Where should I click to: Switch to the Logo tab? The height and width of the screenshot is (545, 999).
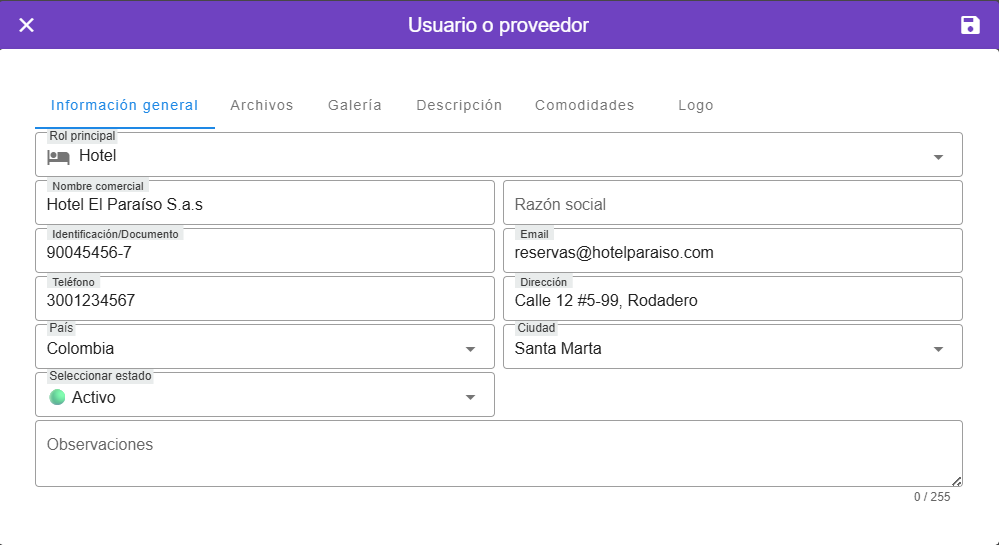coord(696,105)
